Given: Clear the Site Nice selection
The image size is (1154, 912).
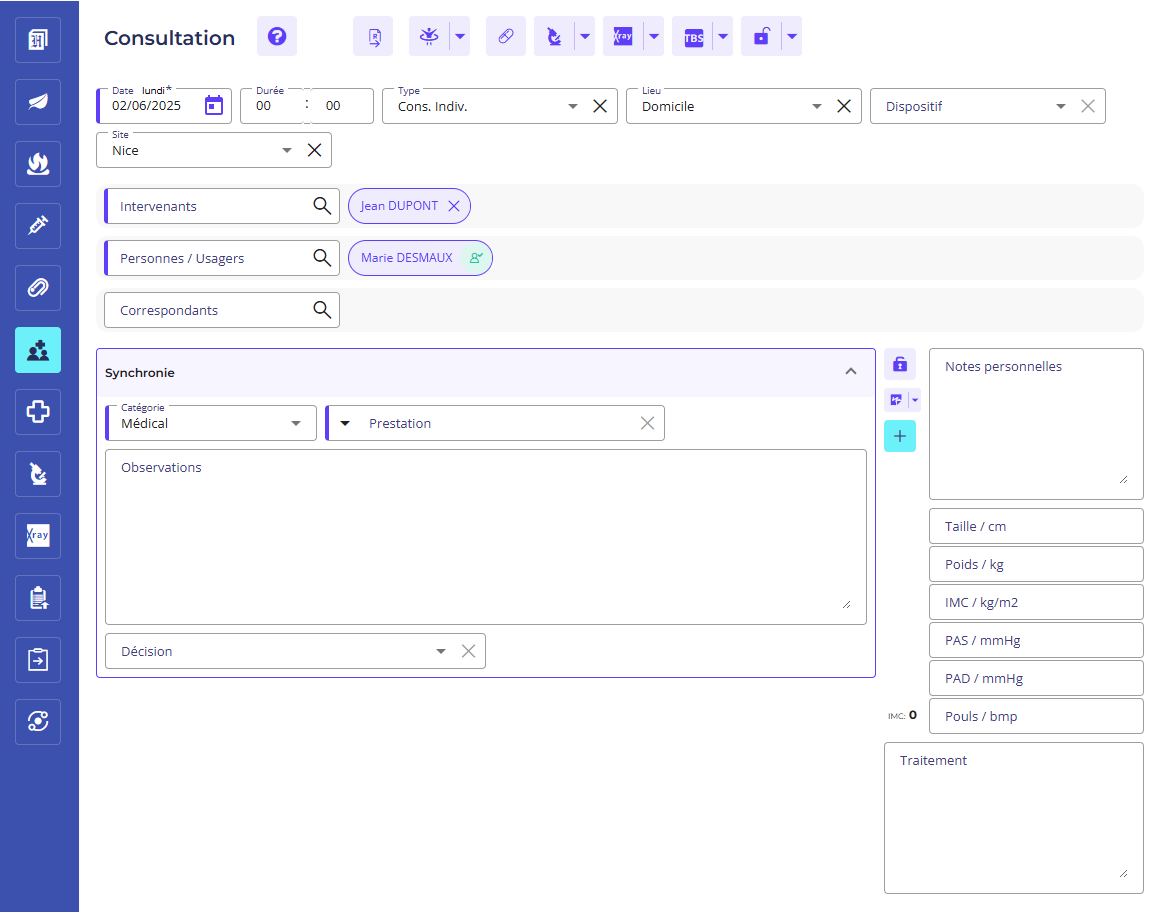Looking at the screenshot, I should pos(314,150).
